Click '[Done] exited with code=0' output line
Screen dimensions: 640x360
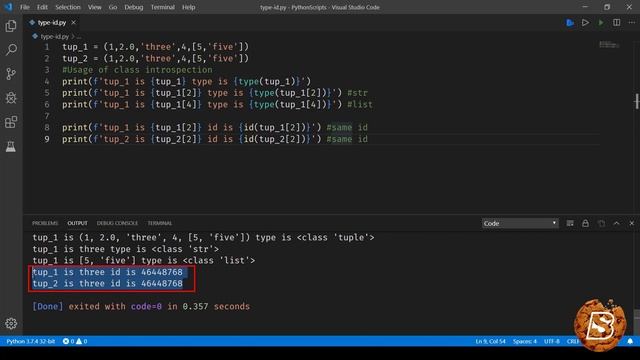(x=141, y=307)
